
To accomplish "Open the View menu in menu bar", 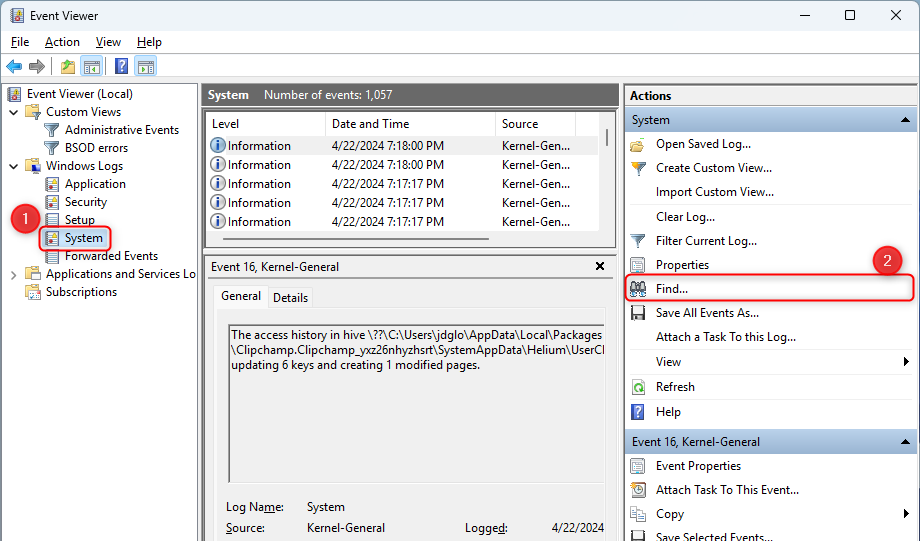I will point(108,42).
